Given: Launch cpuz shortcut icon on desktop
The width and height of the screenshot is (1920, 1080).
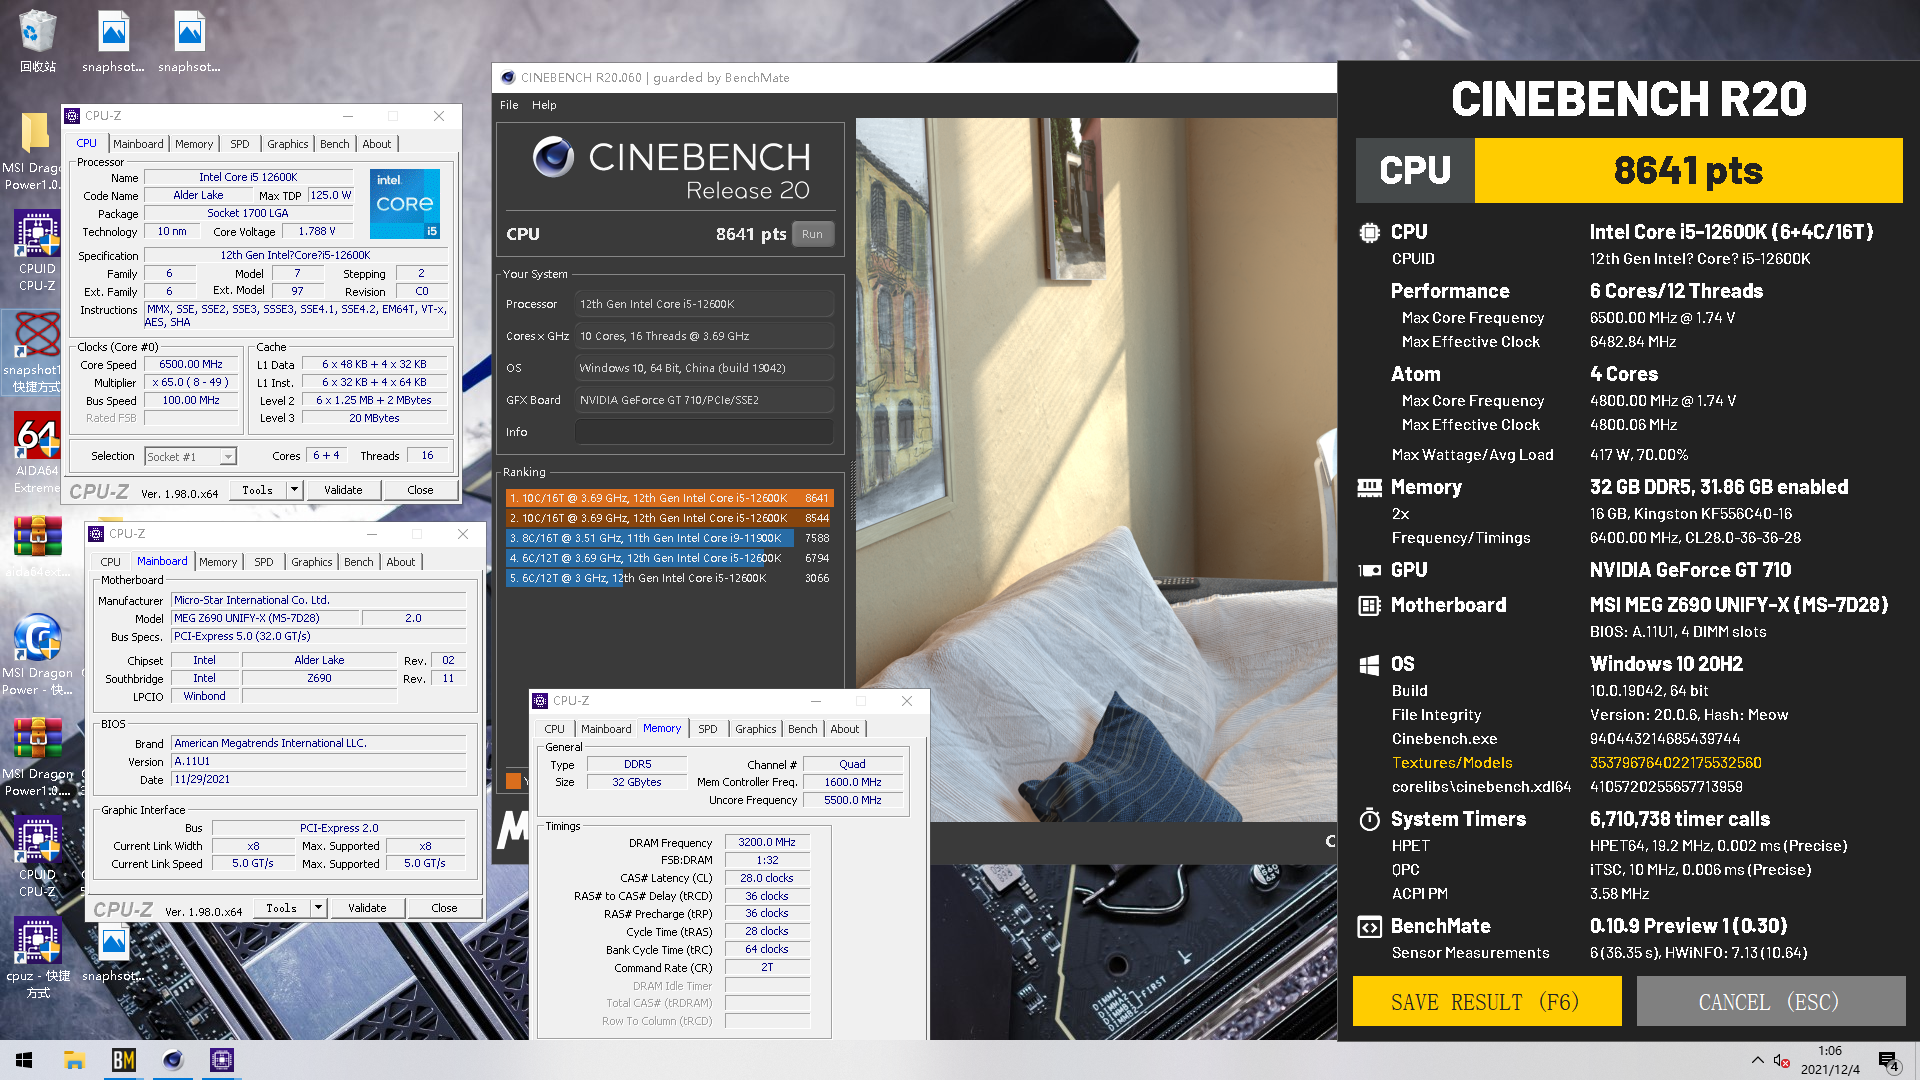Looking at the screenshot, I should point(37,957).
